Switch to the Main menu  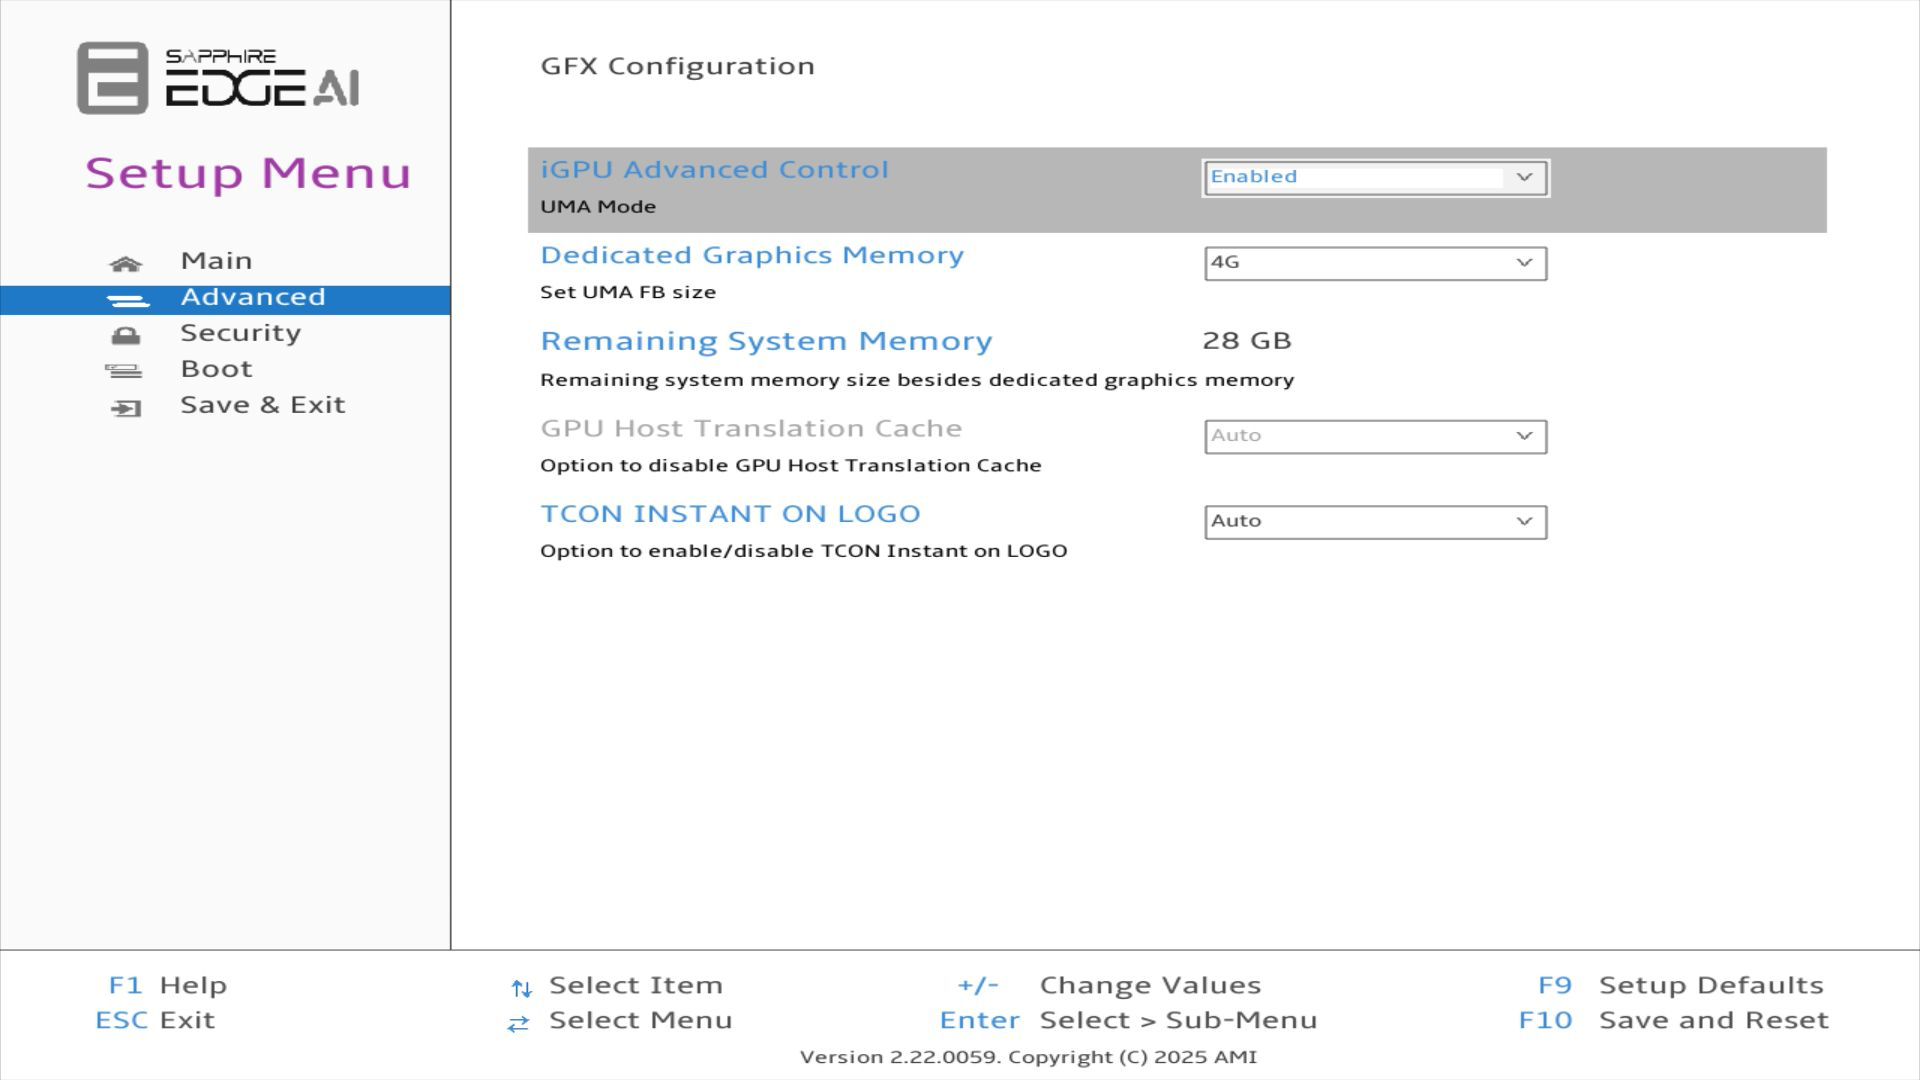click(216, 261)
